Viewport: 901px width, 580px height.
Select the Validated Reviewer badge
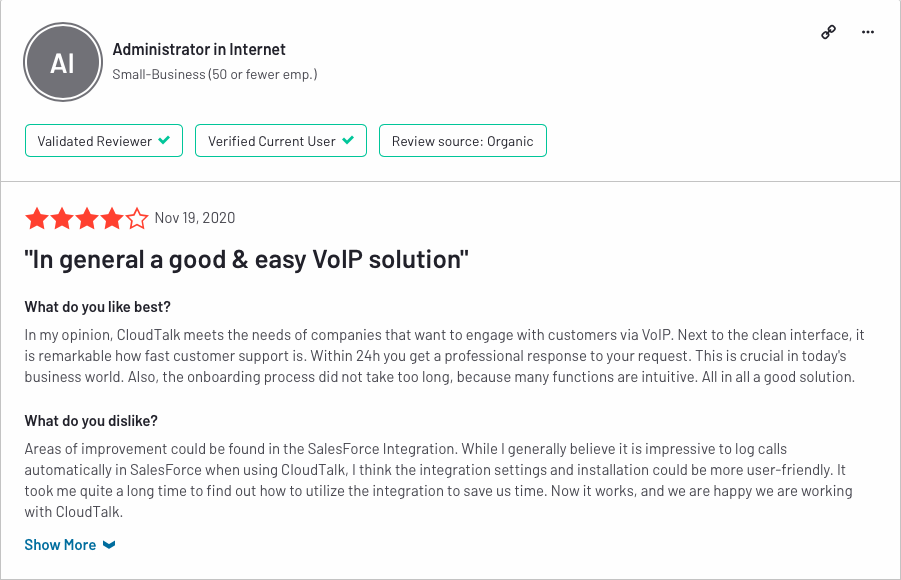(104, 140)
